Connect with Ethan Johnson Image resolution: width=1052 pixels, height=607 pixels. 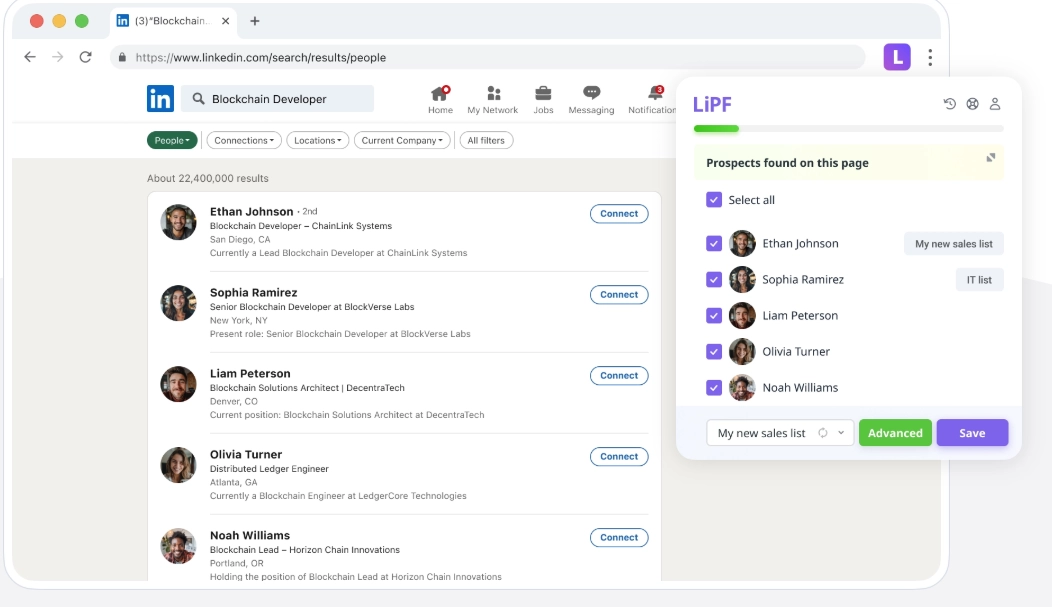619,213
